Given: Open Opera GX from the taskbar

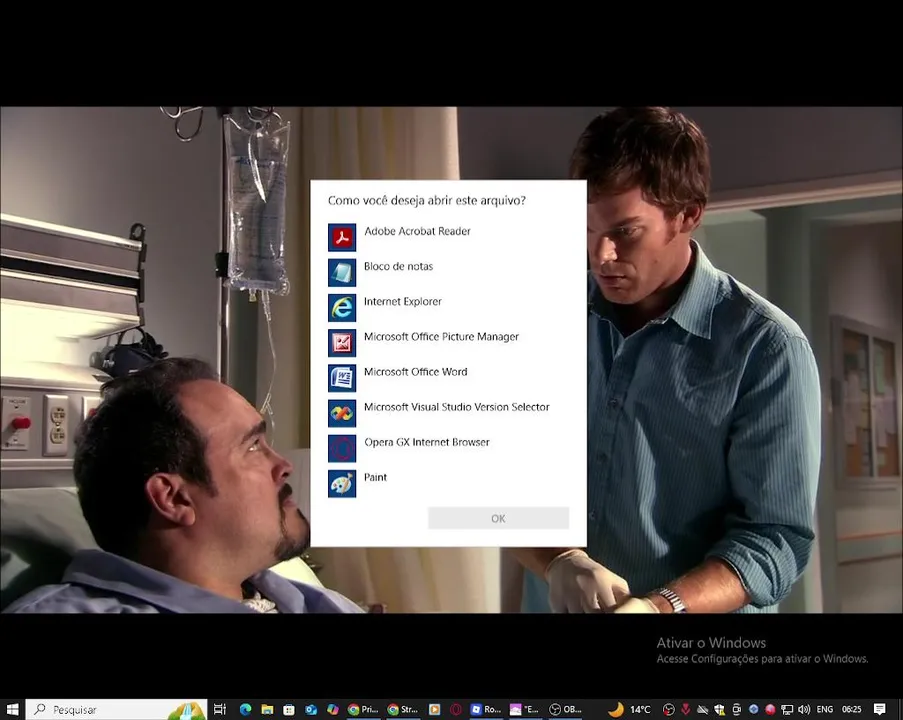Looking at the screenshot, I should [x=456, y=709].
